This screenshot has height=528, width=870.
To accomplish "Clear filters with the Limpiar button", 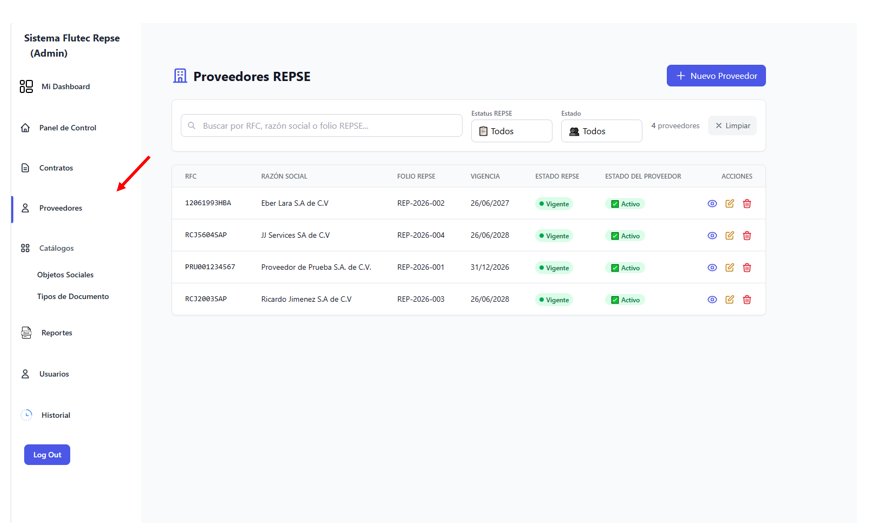I will pyautogui.click(x=732, y=126).
